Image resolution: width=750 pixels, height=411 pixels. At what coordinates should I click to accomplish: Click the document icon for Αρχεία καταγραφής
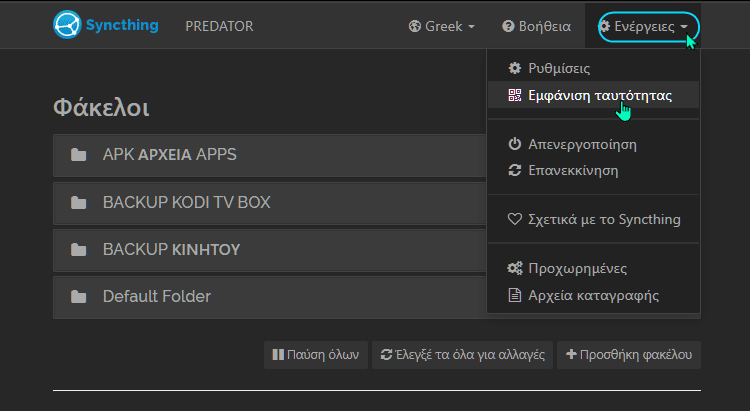click(x=515, y=295)
